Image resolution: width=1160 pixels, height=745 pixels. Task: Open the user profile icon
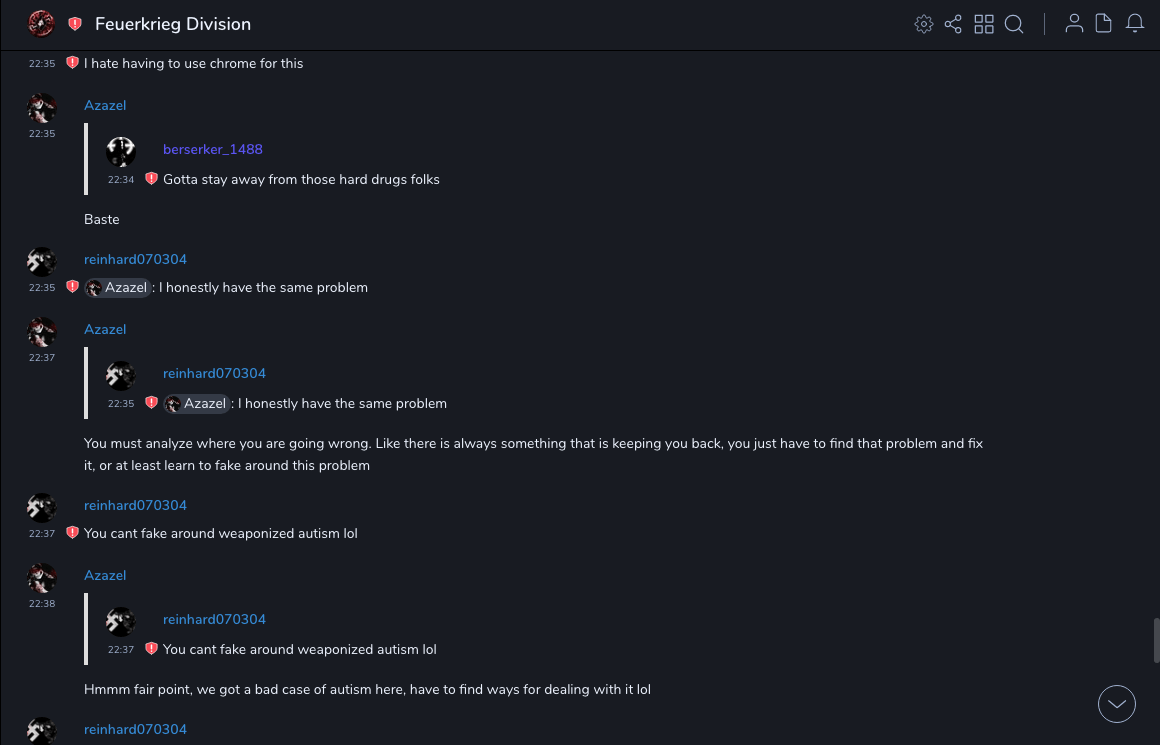click(1074, 24)
